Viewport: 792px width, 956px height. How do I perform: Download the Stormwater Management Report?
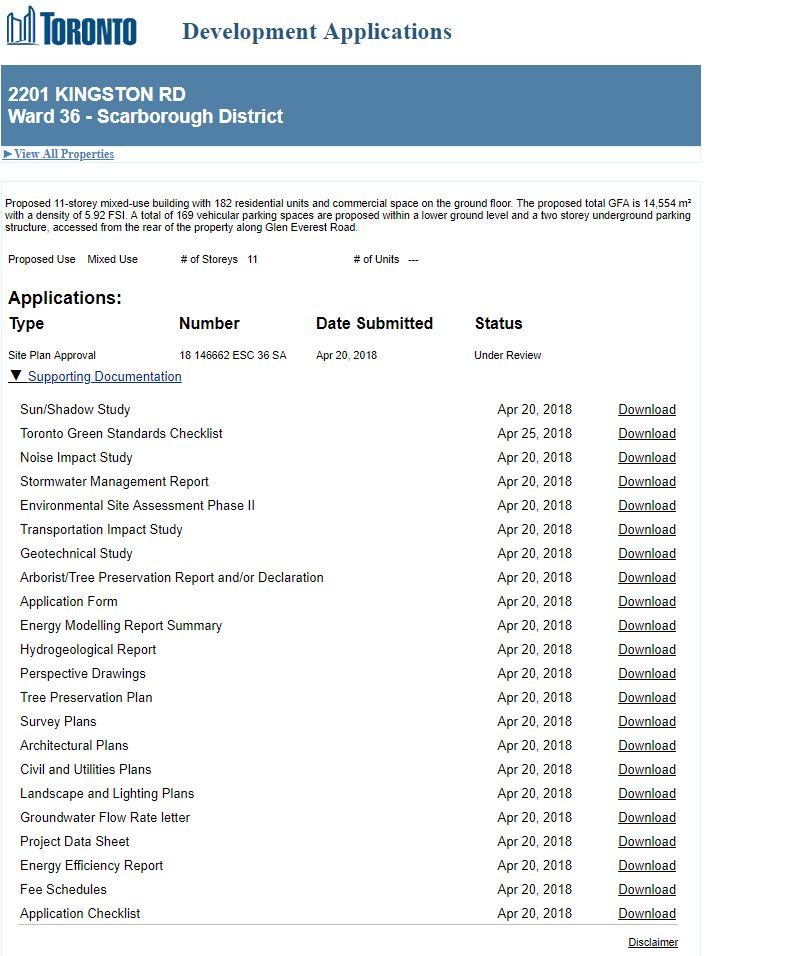point(646,482)
